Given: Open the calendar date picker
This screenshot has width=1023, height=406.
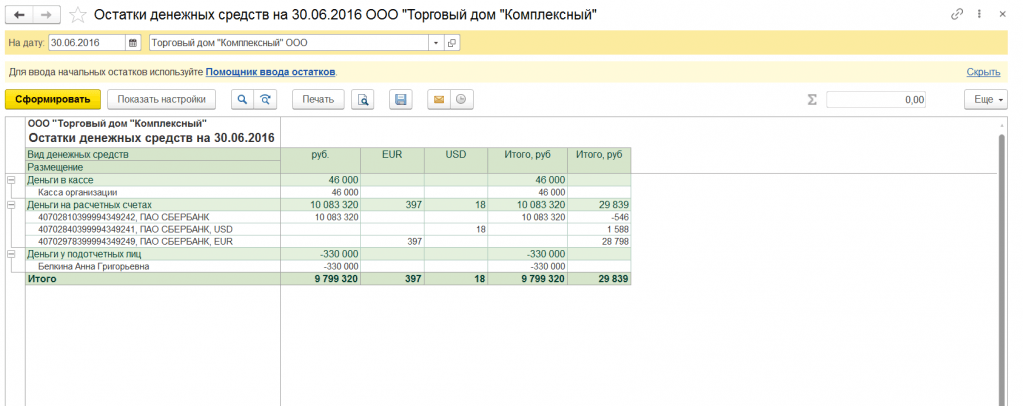Looking at the screenshot, I should tap(133, 43).
